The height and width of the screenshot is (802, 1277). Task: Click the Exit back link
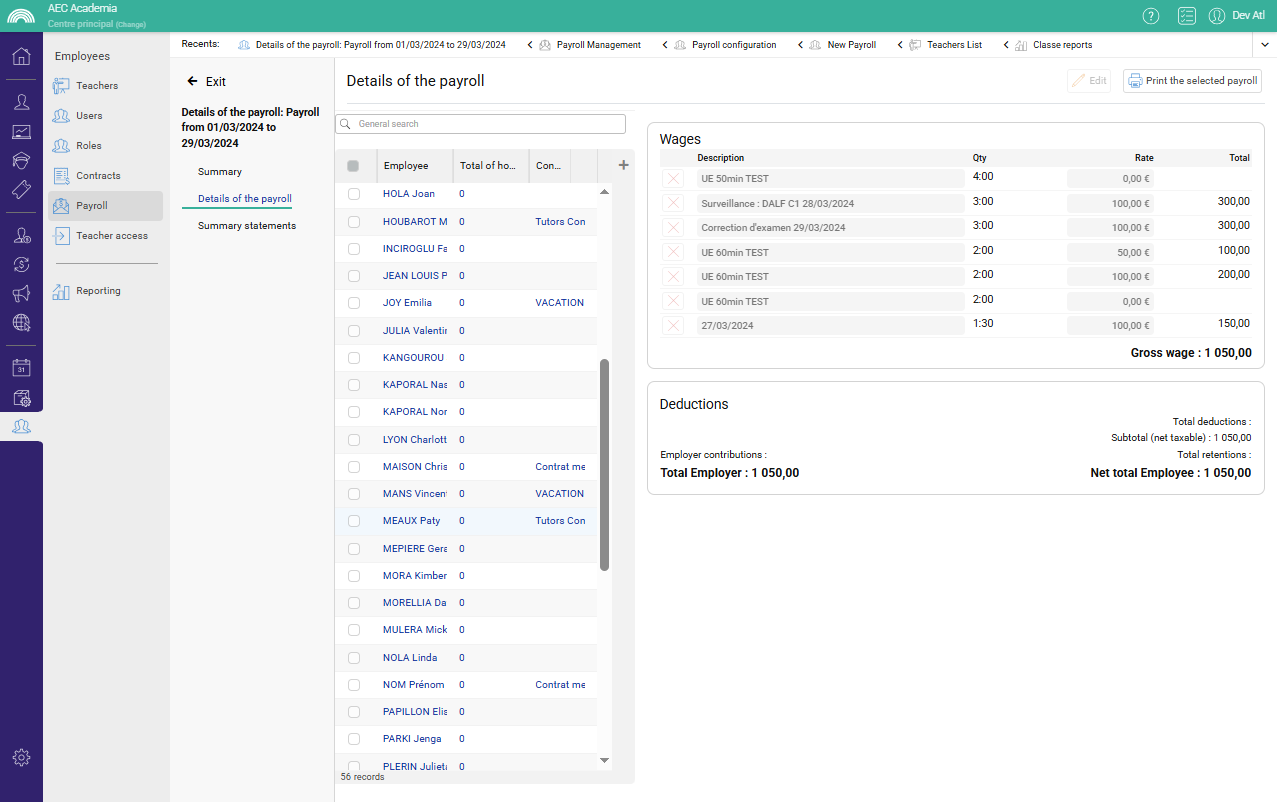(x=207, y=82)
